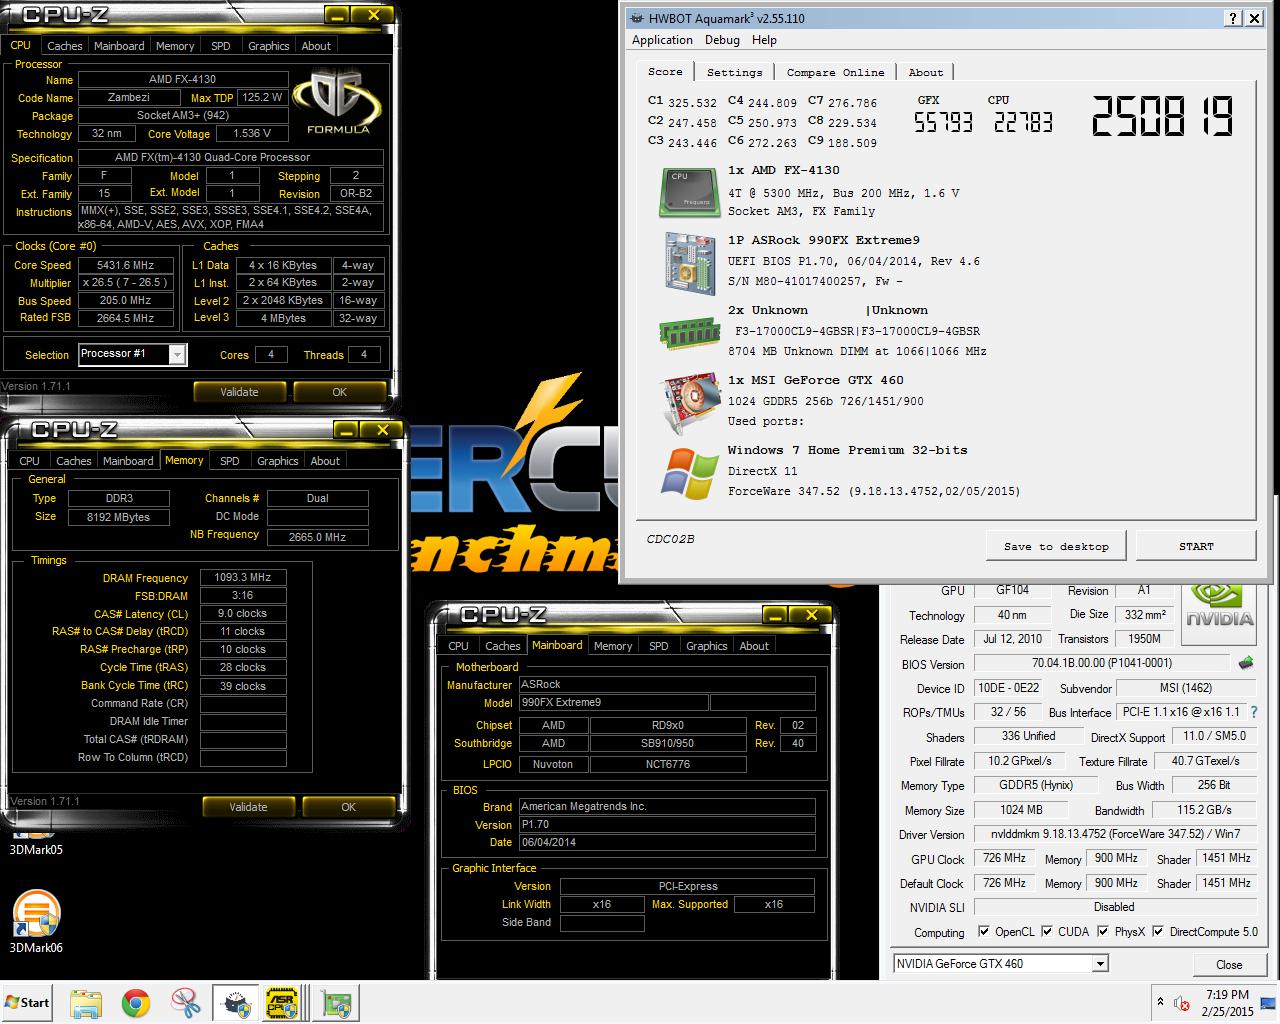The width and height of the screenshot is (1280, 1024).
Task: Open CPU tab in the Mainboard CPU-Z window
Action: point(458,646)
